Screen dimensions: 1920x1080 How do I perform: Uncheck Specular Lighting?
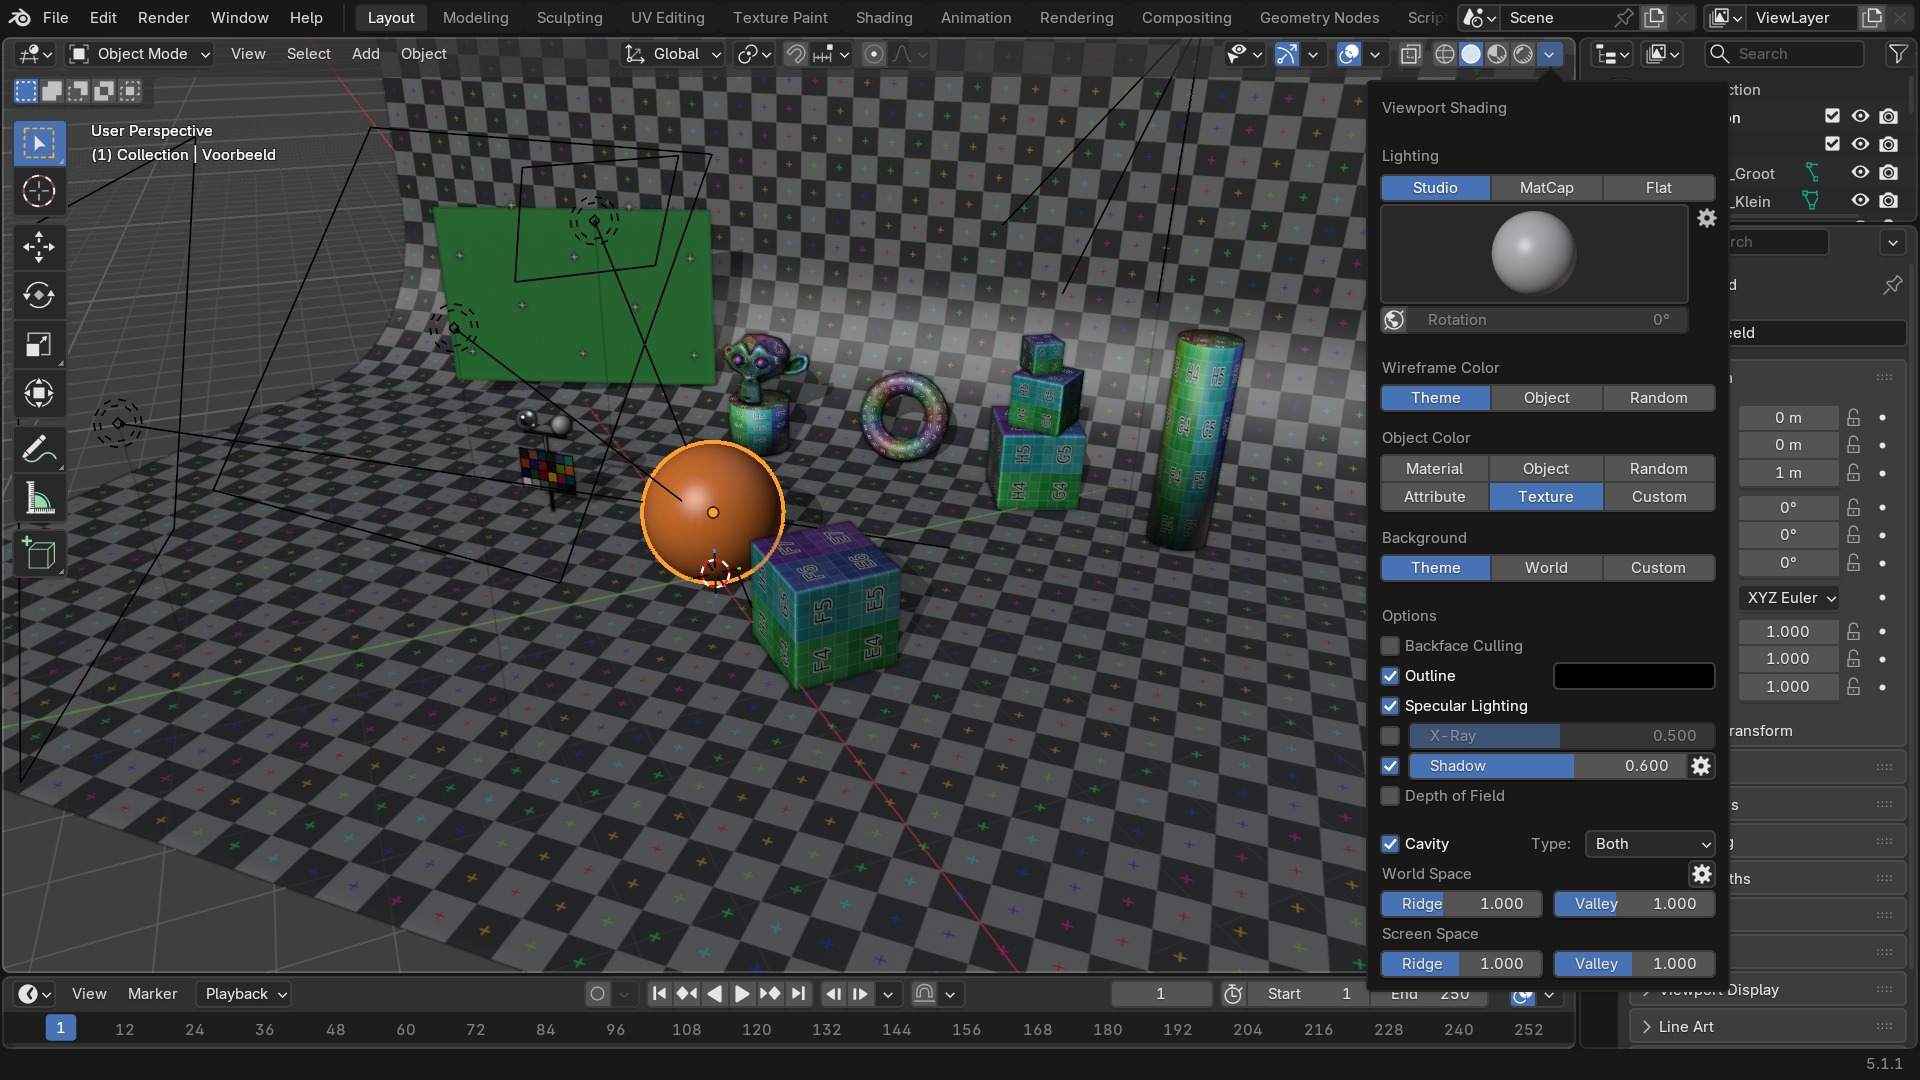point(1390,706)
